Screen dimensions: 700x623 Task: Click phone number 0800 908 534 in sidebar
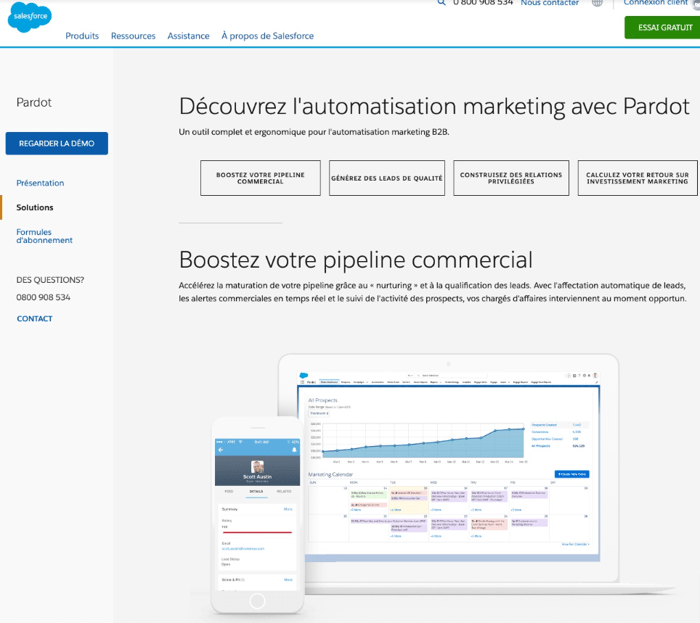pos(43,297)
